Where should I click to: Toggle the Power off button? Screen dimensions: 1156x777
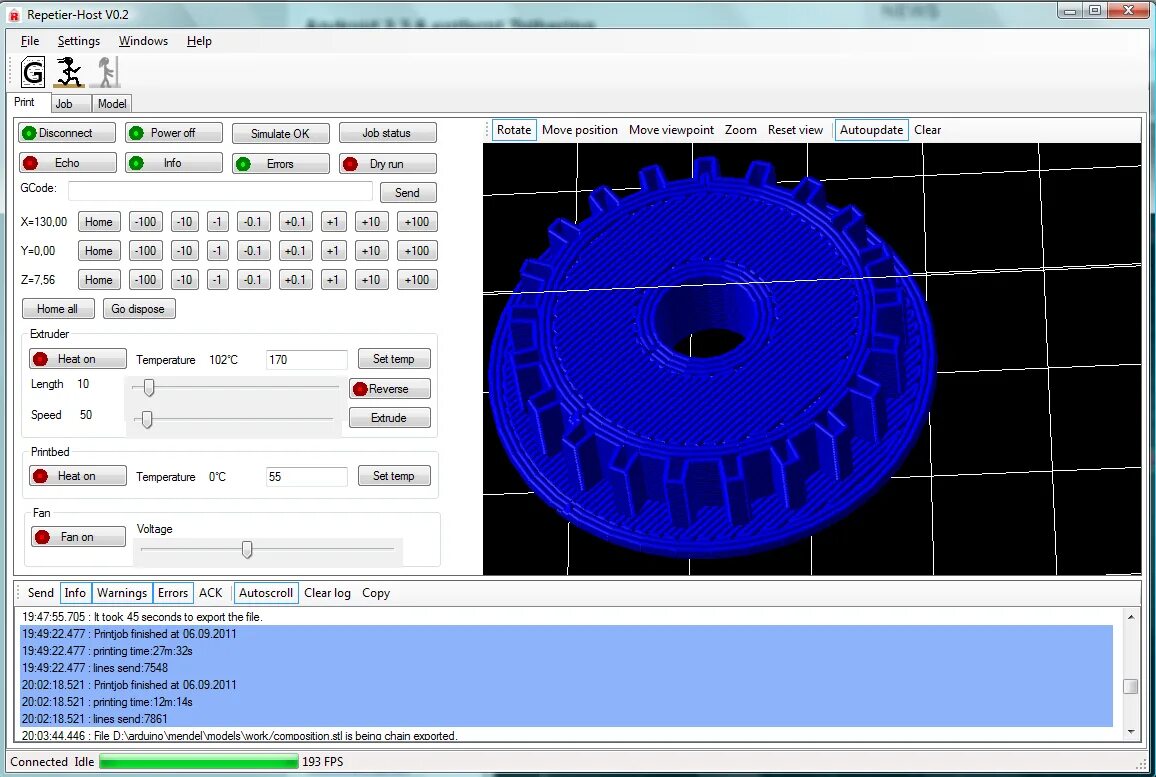(x=173, y=133)
